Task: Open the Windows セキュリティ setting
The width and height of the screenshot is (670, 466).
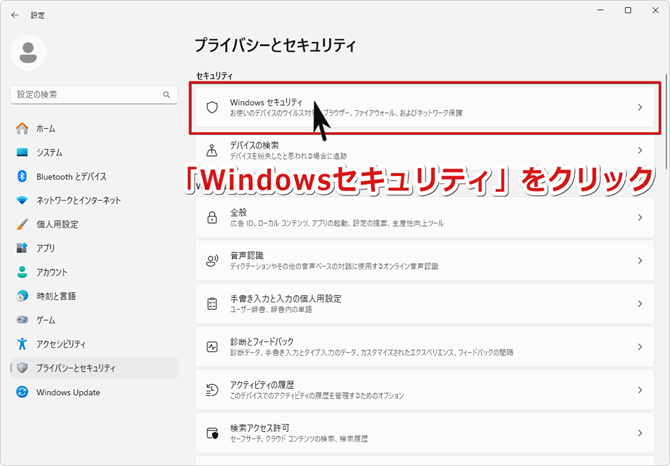Action: [425, 107]
